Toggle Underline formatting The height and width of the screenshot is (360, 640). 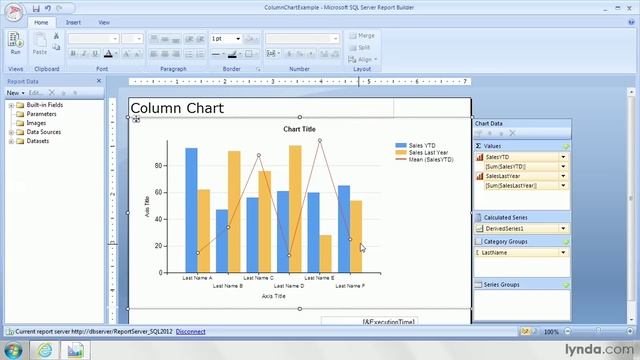point(95,53)
